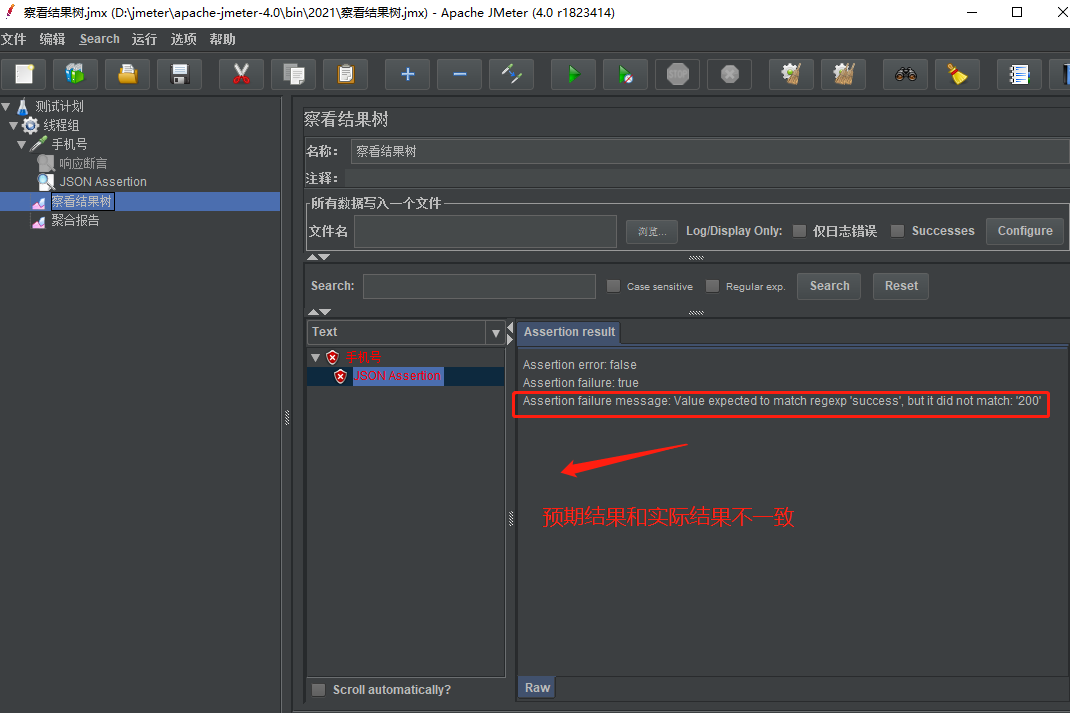Enable 仅日志错误 checkbox
This screenshot has width=1070, height=713.
pos(800,231)
